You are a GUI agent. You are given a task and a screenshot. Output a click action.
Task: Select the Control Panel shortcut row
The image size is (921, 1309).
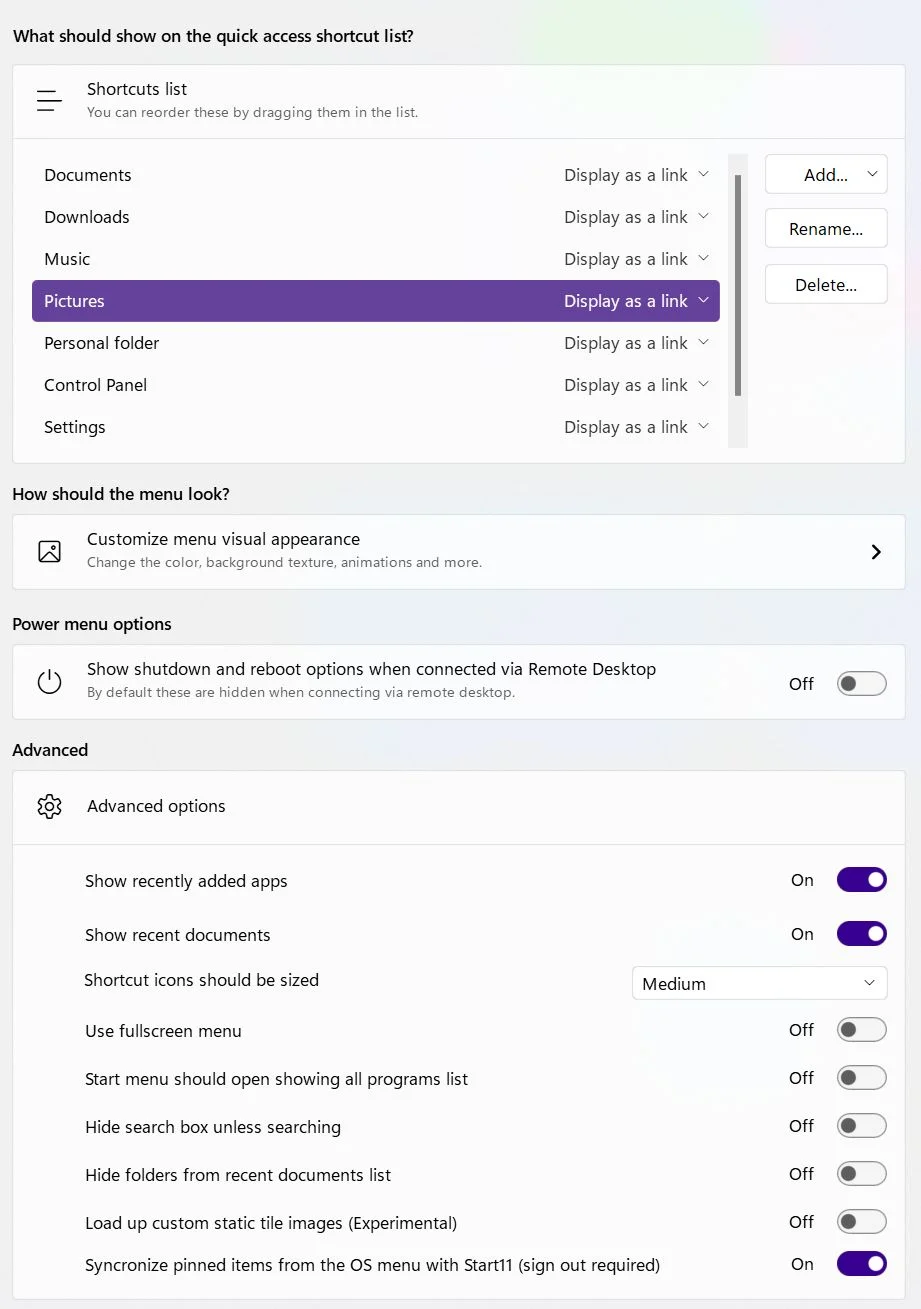tap(375, 385)
